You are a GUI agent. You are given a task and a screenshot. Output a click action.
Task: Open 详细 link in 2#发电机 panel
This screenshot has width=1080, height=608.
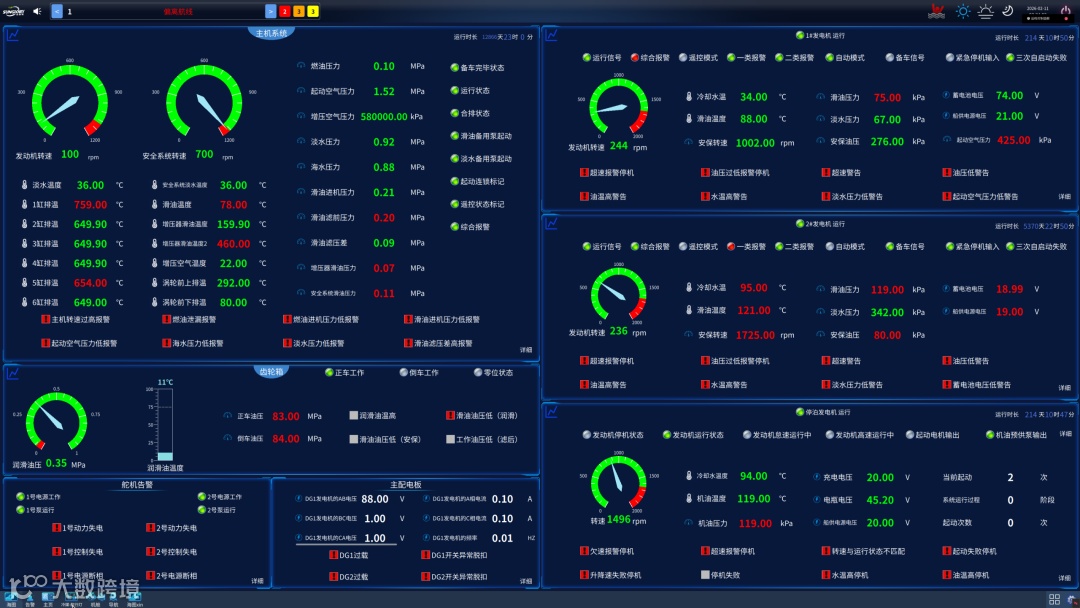1064,388
